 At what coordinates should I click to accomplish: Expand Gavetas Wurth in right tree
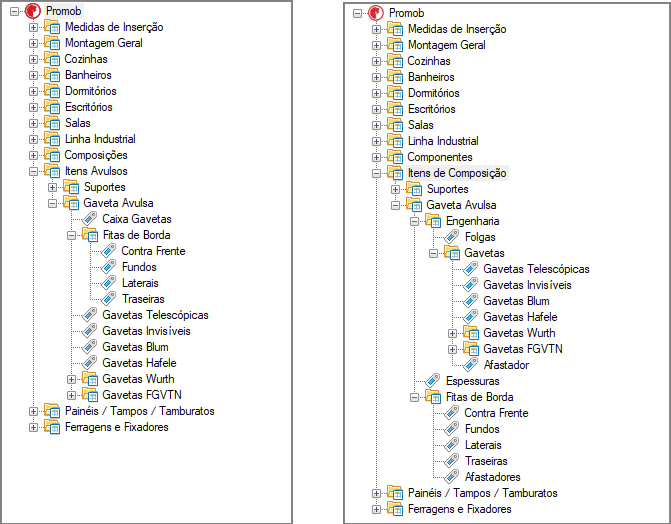(452, 333)
